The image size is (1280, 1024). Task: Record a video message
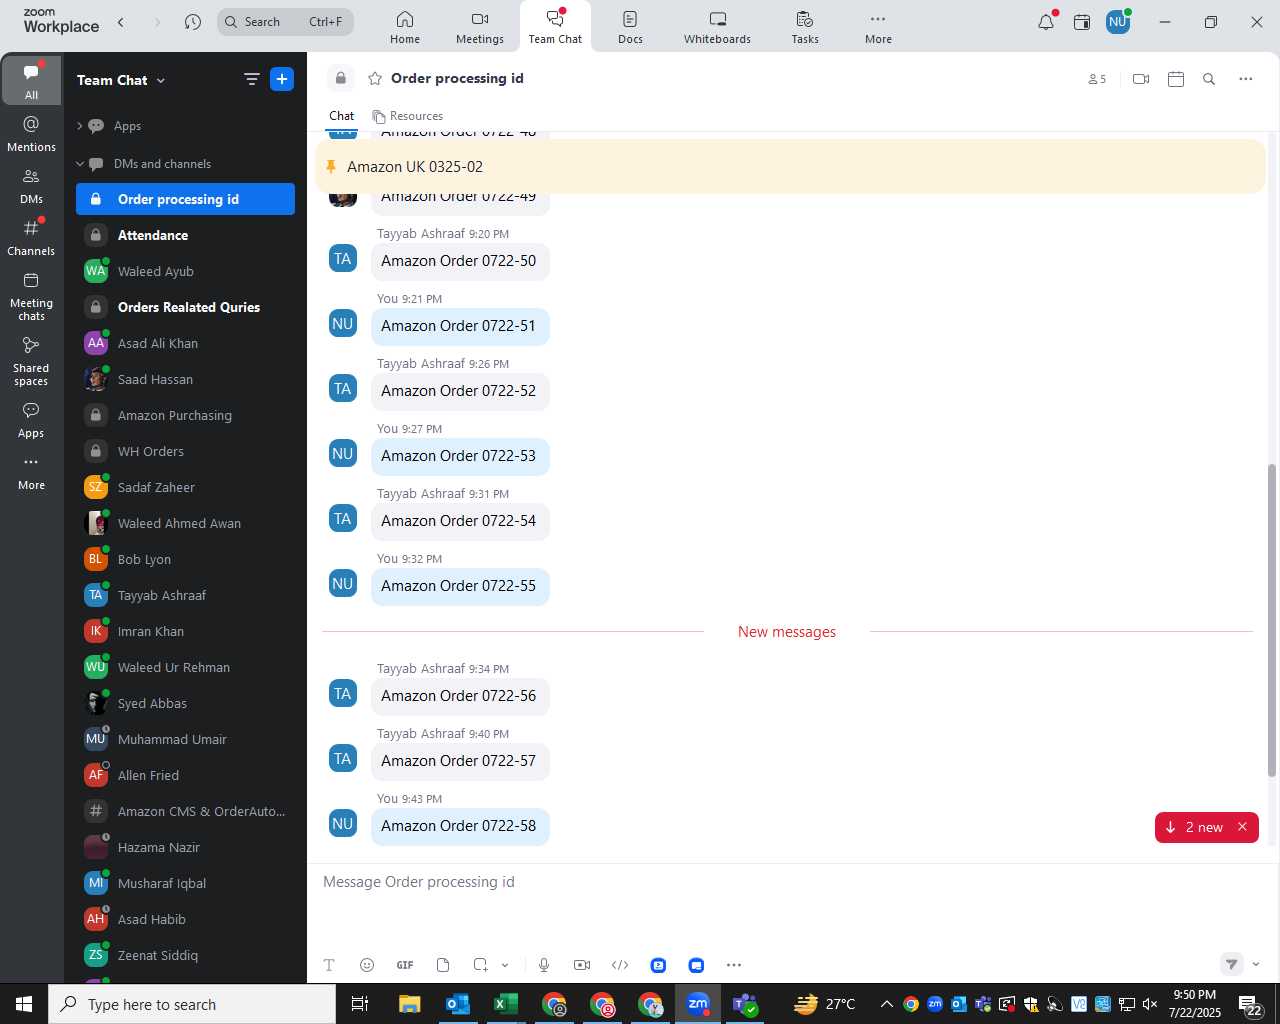point(582,965)
